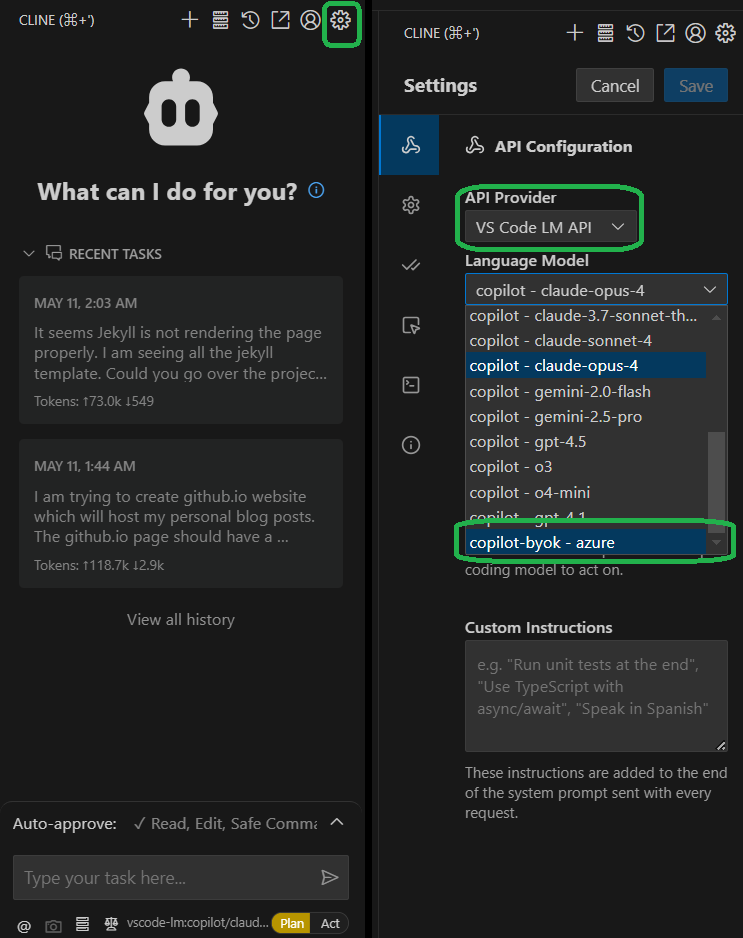Image resolution: width=743 pixels, height=938 pixels.
Task: Click Cancel in Settings
Action: click(614, 86)
